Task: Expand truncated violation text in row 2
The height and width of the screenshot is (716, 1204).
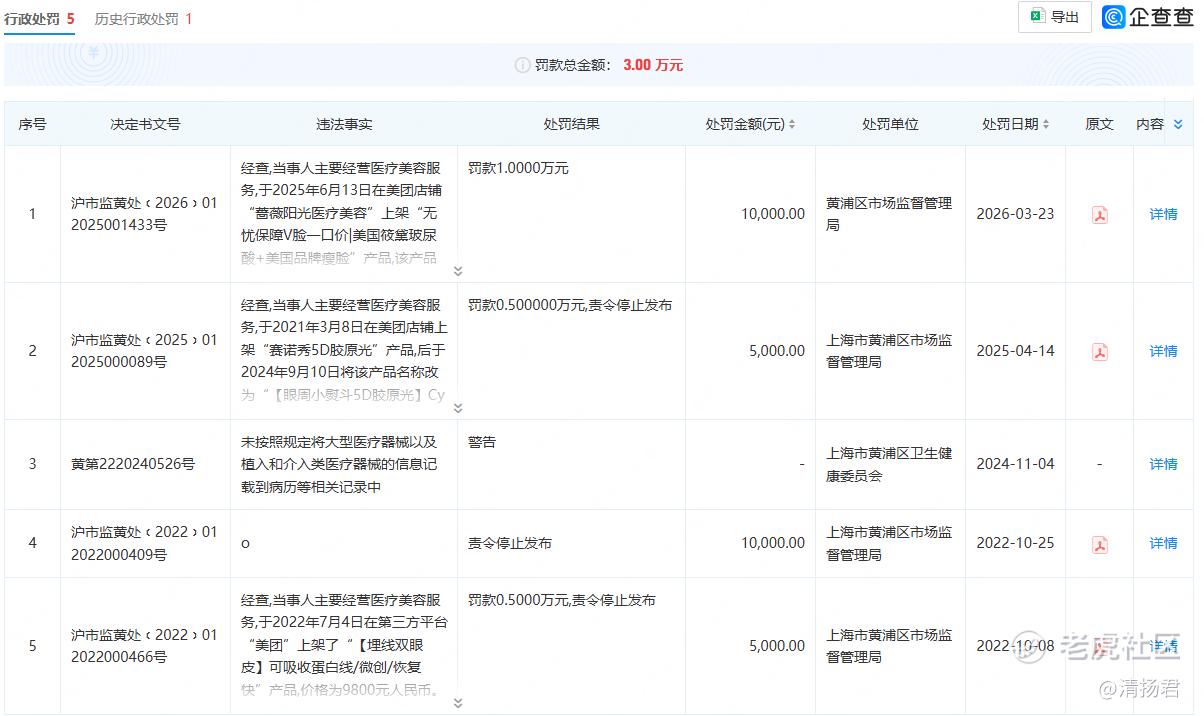Action: [458, 408]
